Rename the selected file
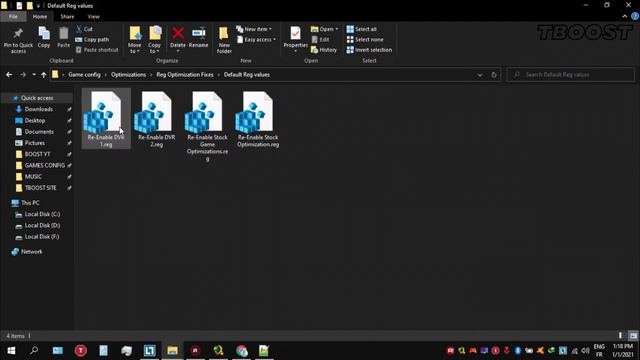This screenshot has width=640, height=360. (x=198, y=38)
